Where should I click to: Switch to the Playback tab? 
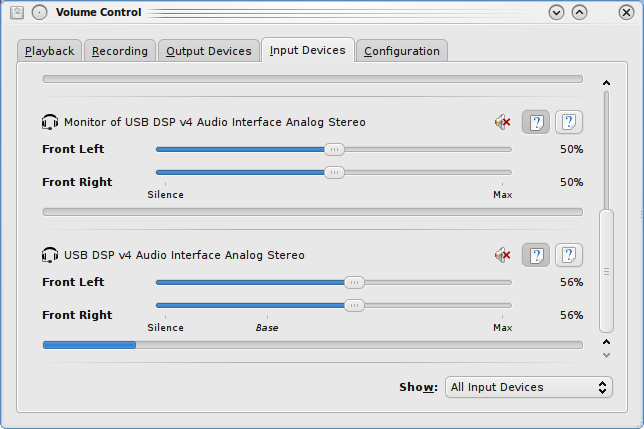50,51
